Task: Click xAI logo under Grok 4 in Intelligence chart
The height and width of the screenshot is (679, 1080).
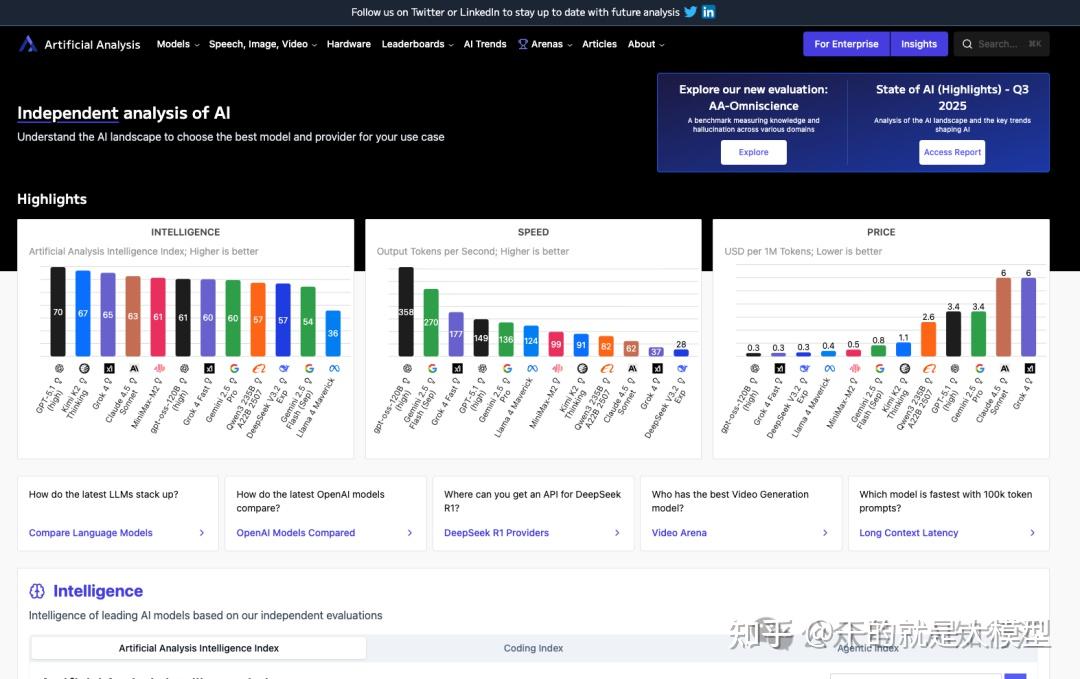Action: point(109,368)
